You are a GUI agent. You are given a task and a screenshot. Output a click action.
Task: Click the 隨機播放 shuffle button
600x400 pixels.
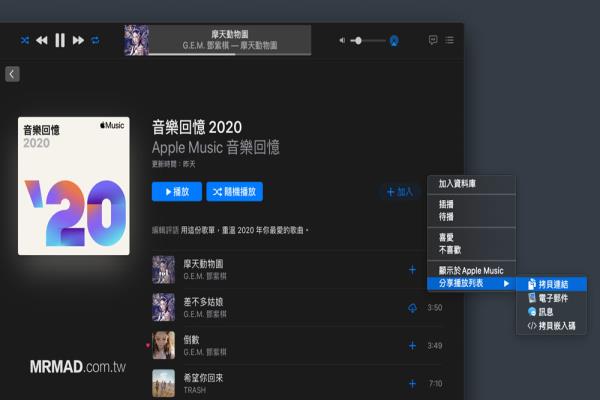click(235, 192)
